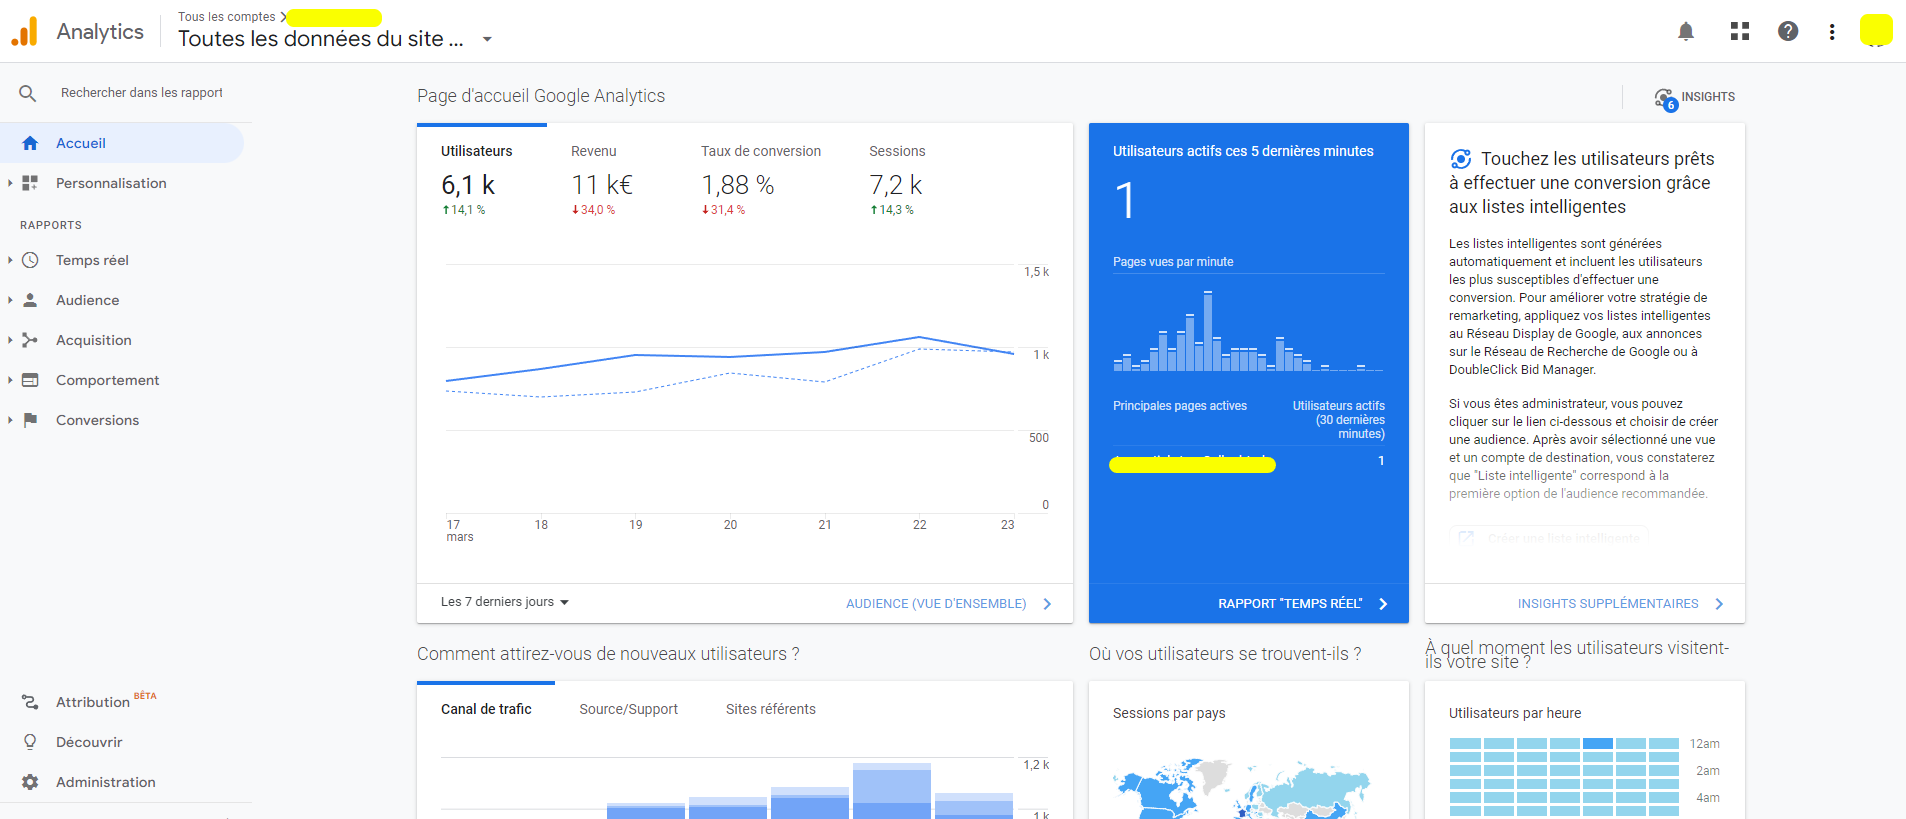Select the Taux de conversion metric tab
The image size is (1906, 819).
point(760,178)
